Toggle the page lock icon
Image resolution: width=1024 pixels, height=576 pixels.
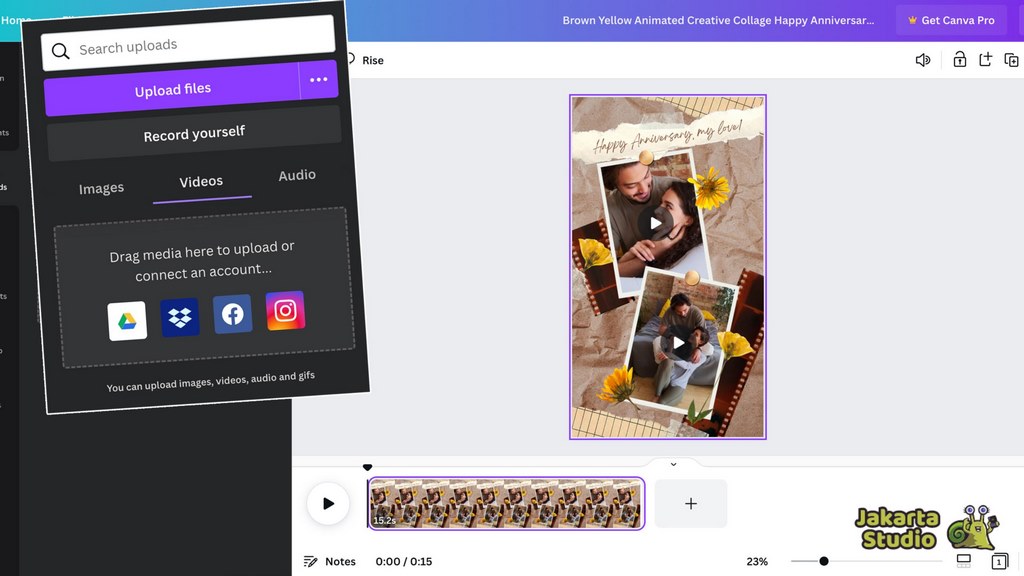coord(959,60)
